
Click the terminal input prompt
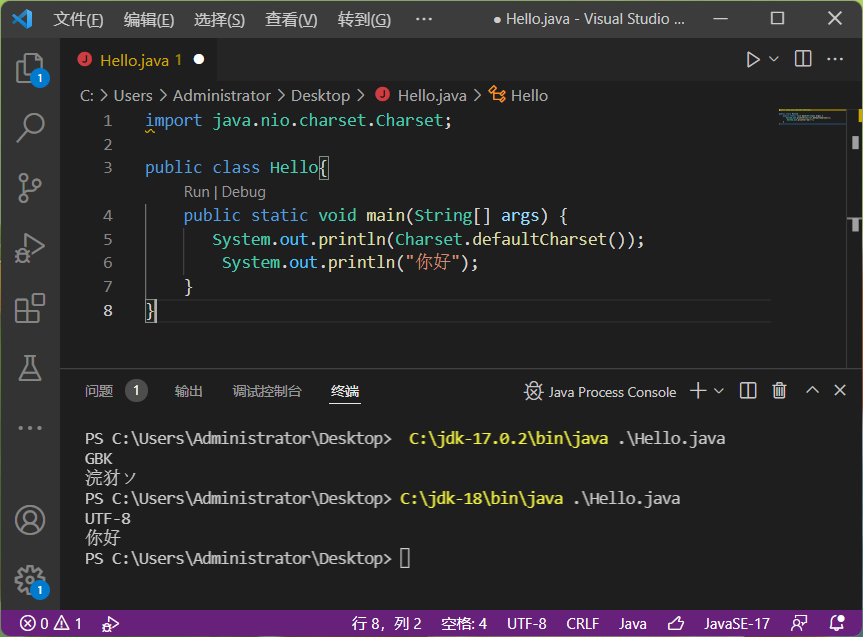(x=405, y=558)
